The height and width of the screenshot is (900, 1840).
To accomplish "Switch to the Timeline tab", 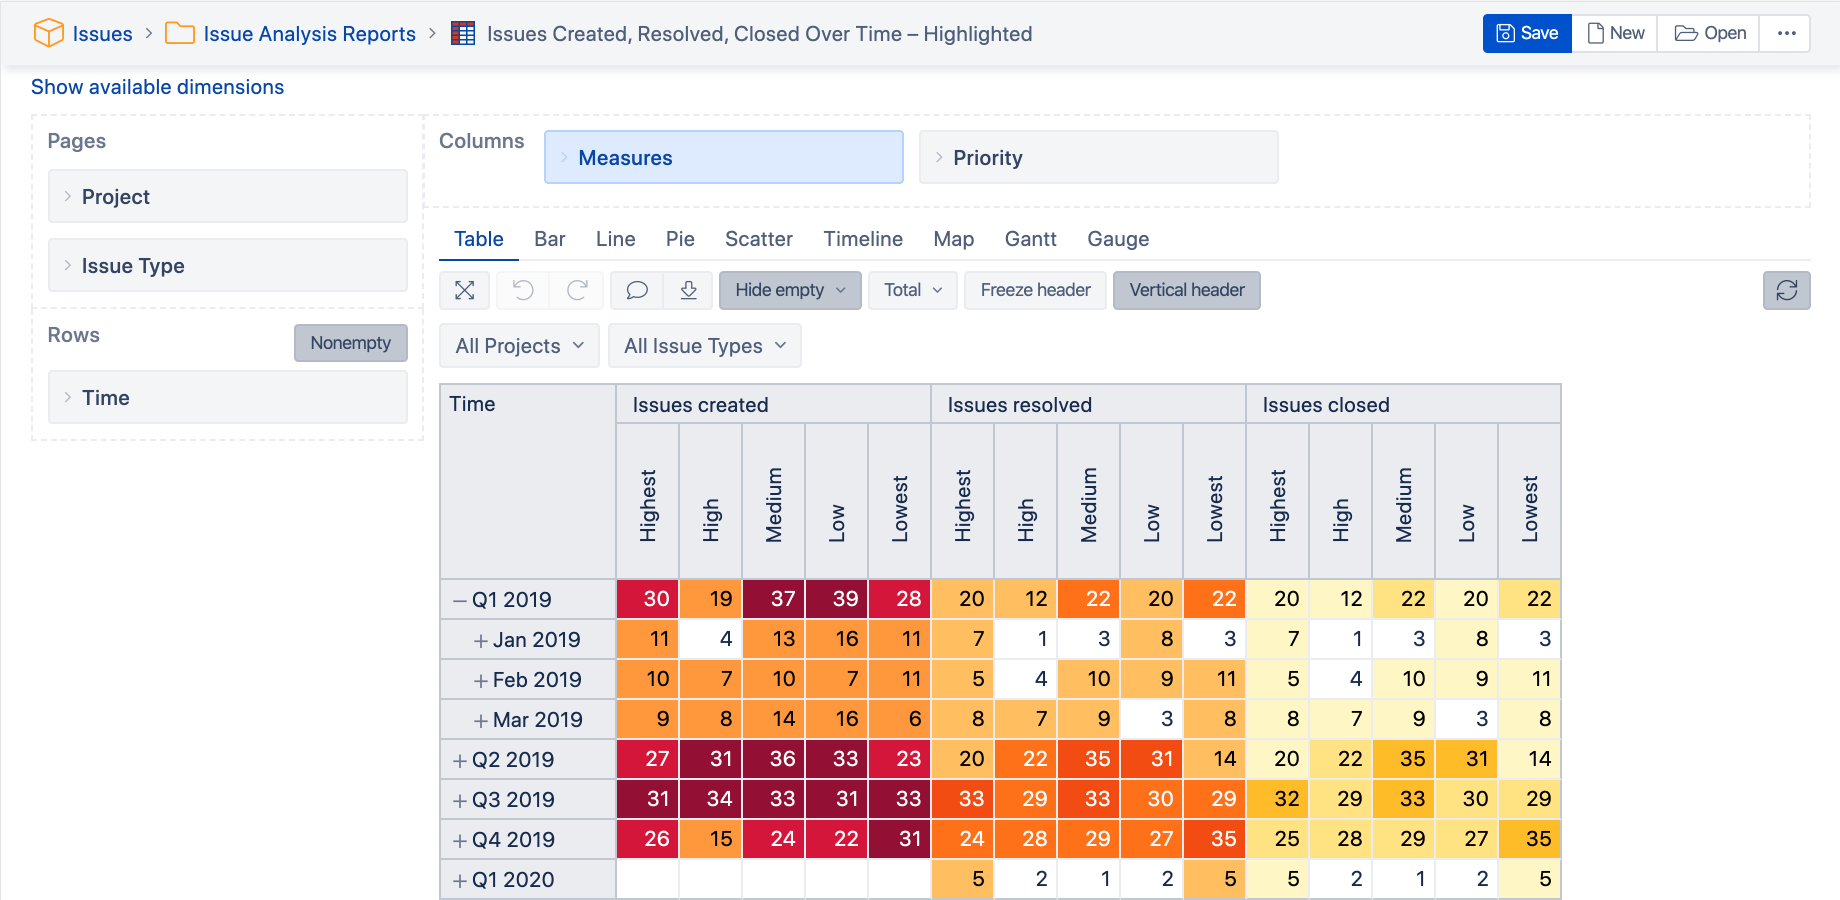I will pyautogui.click(x=863, y=239).
